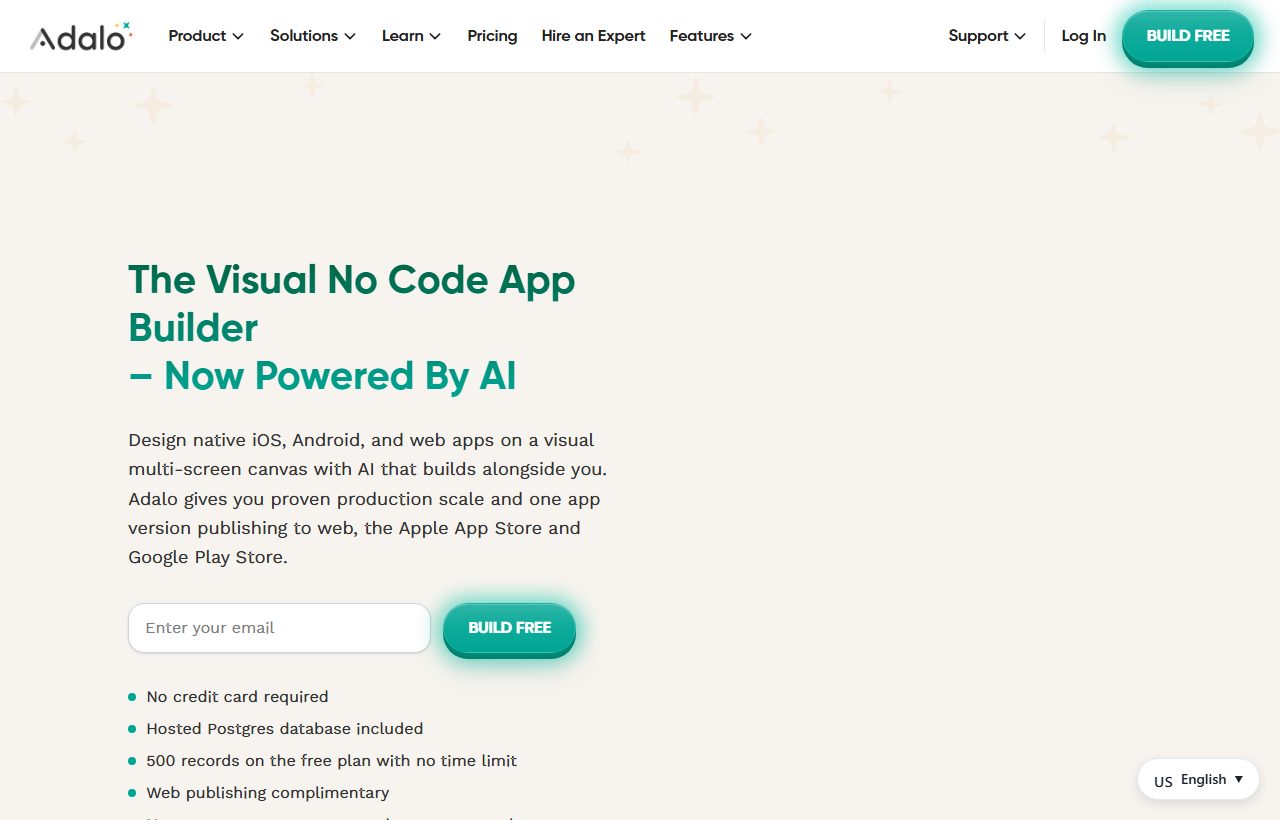
Task: Click the header BUILD FREE button
Action: [x=1188, y=36]
